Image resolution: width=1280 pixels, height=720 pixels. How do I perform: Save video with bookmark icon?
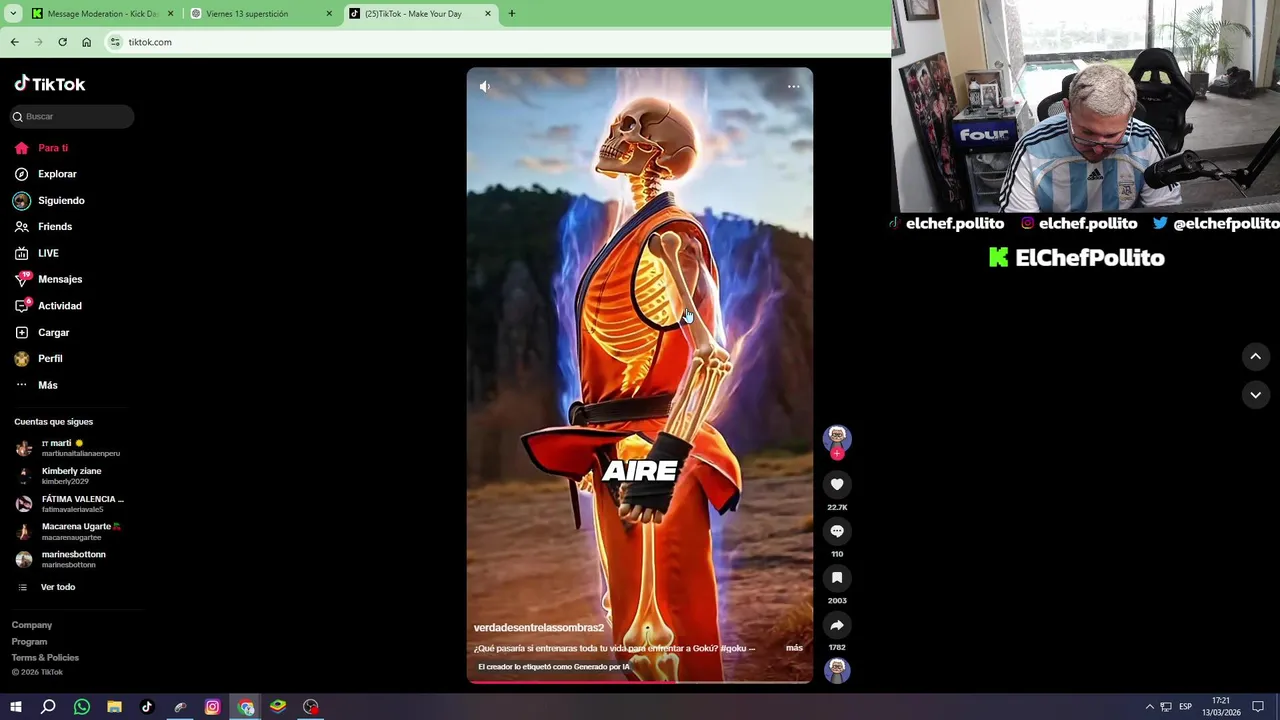pos(837,578)
